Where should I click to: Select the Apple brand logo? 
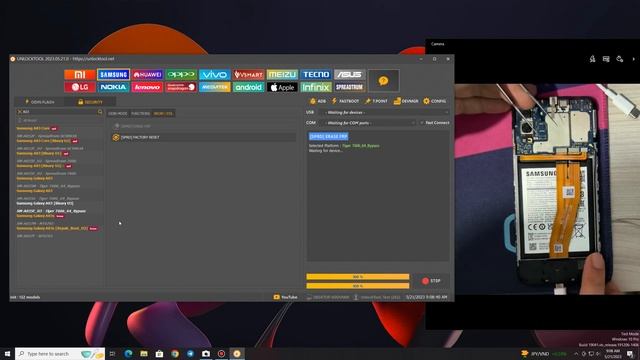point(282,87)
